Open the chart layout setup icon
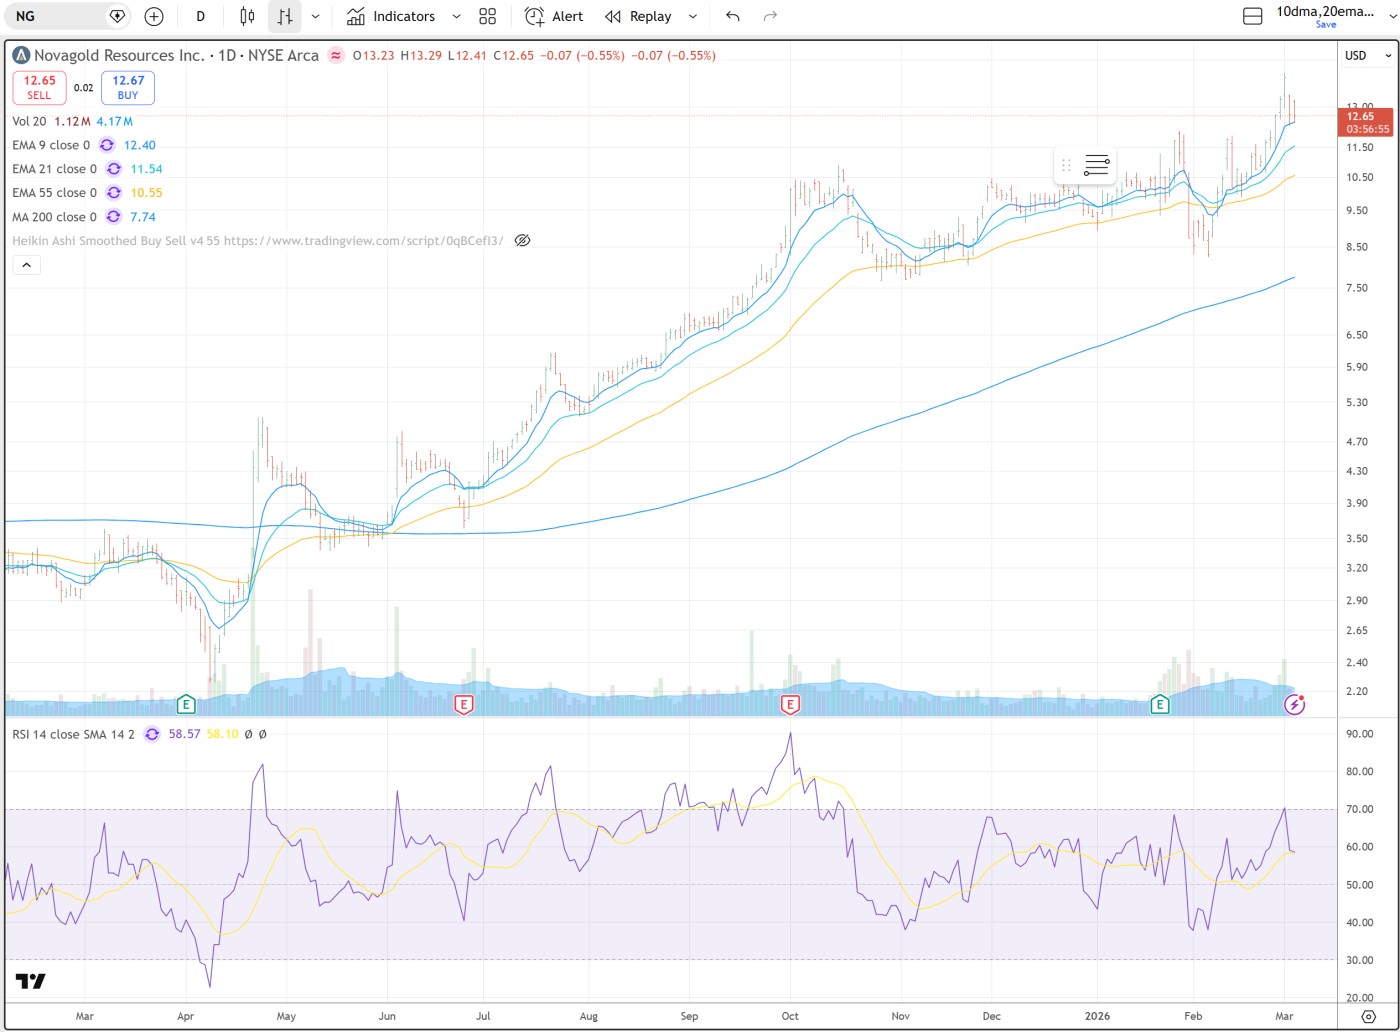The height and width of the screenshot is (1032, 1400). click(1252, 16)
